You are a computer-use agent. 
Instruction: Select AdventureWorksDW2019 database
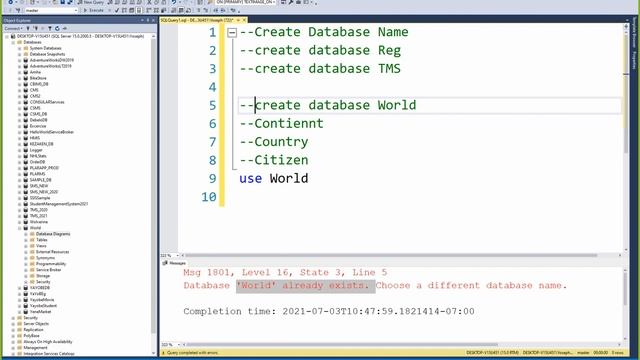(x=51, y=60)
